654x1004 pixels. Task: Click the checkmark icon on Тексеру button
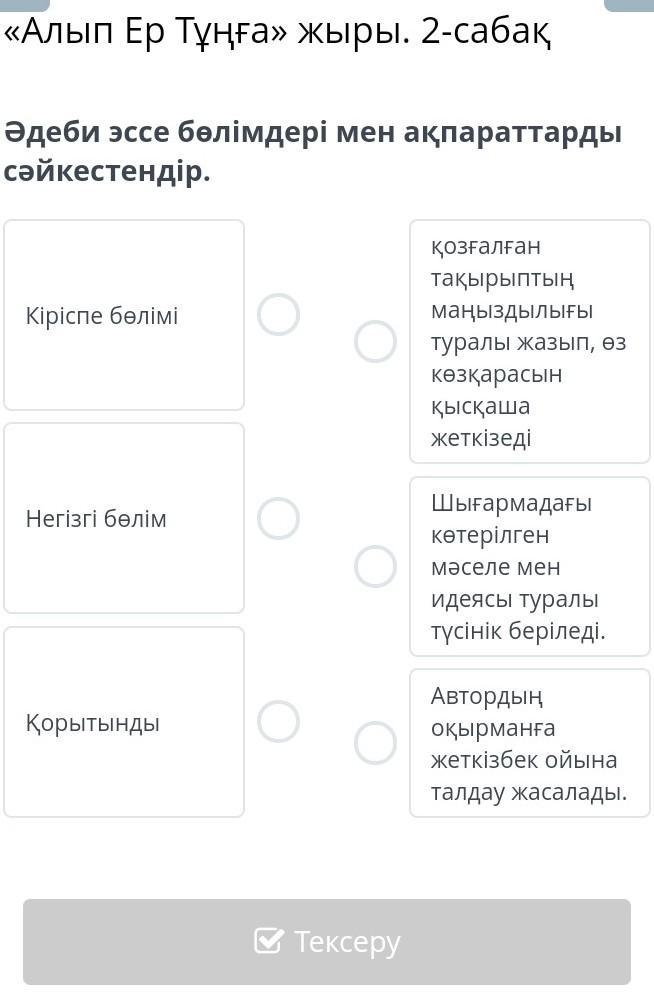click(x=269, y=941)
